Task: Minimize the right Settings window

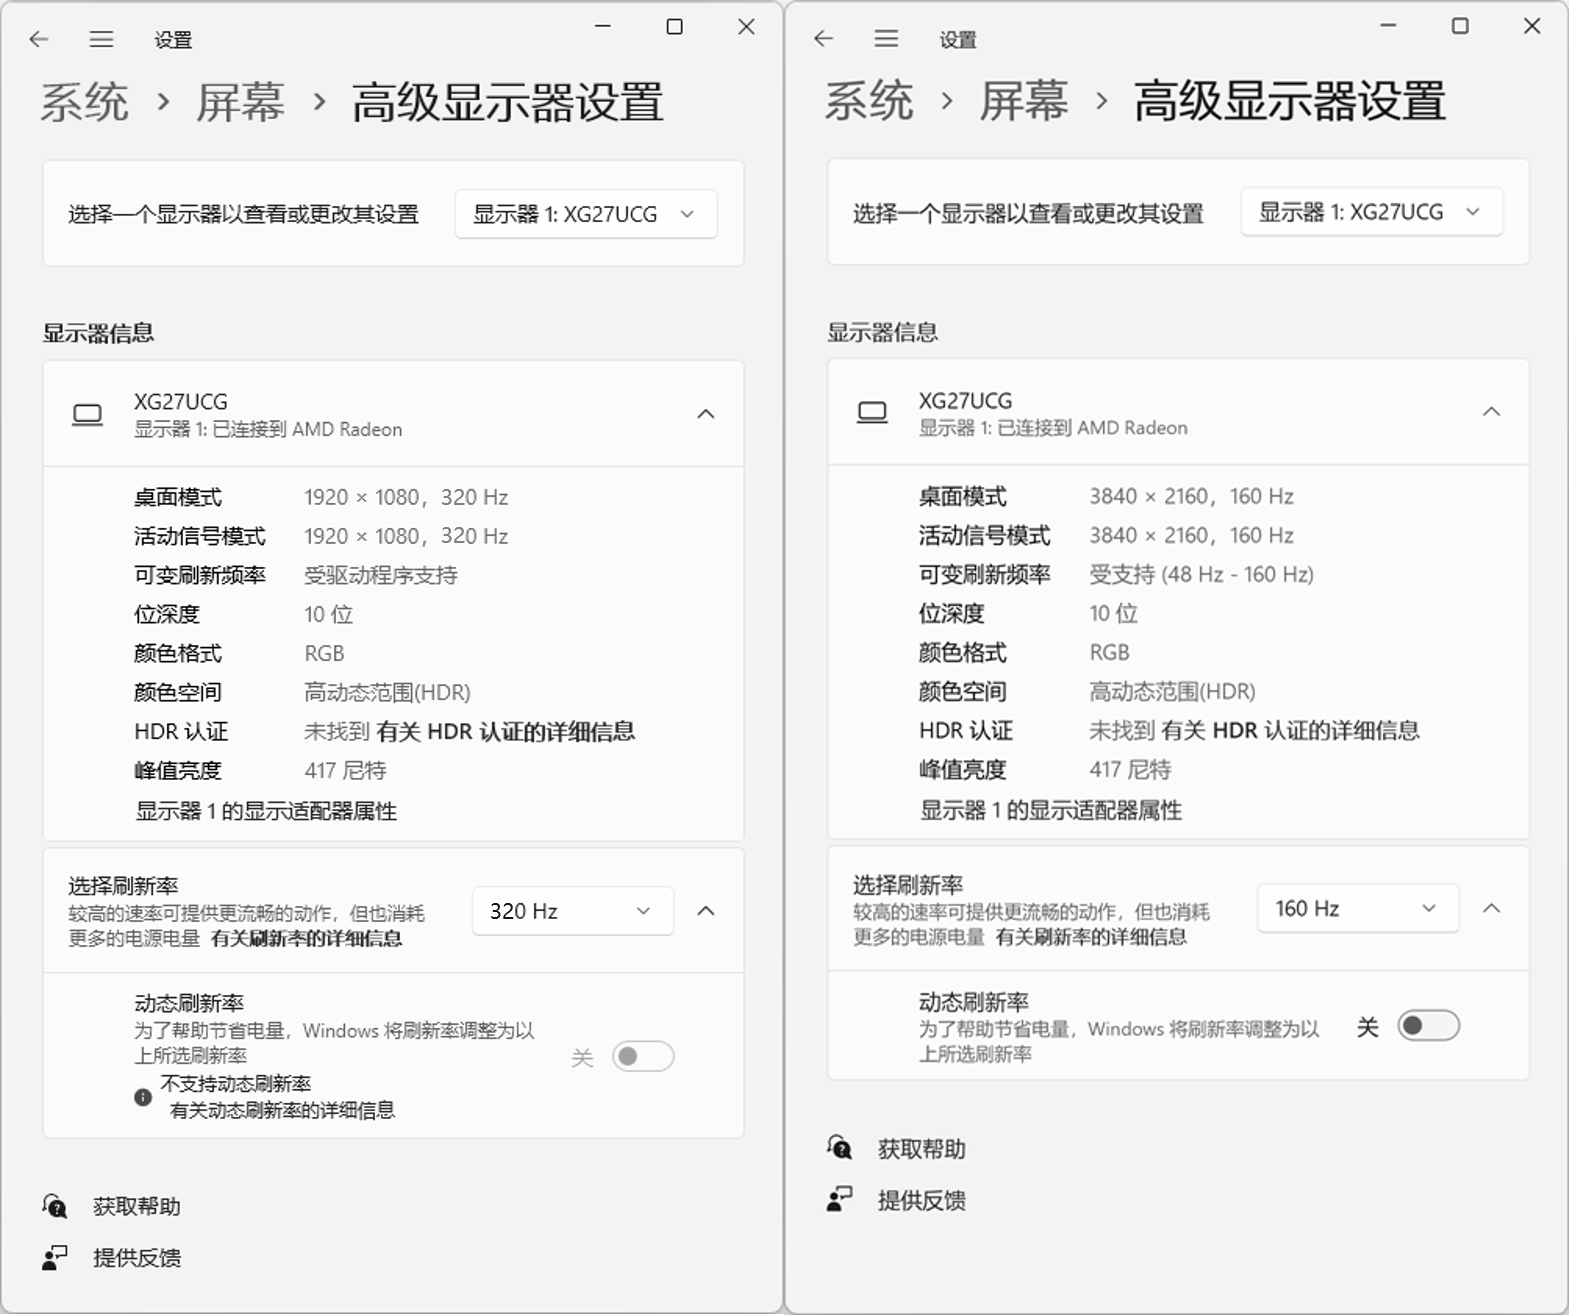Action: click(1388, 26)
